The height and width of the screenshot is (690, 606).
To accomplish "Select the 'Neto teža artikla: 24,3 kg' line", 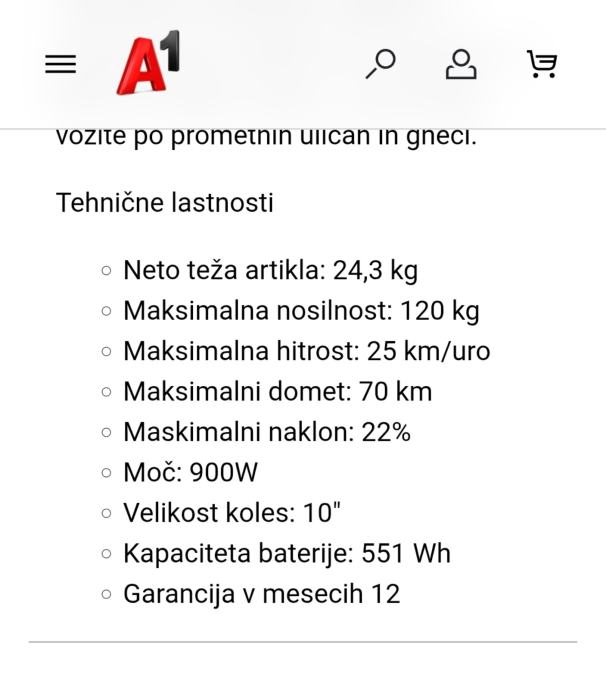I will tap(270, 270).
